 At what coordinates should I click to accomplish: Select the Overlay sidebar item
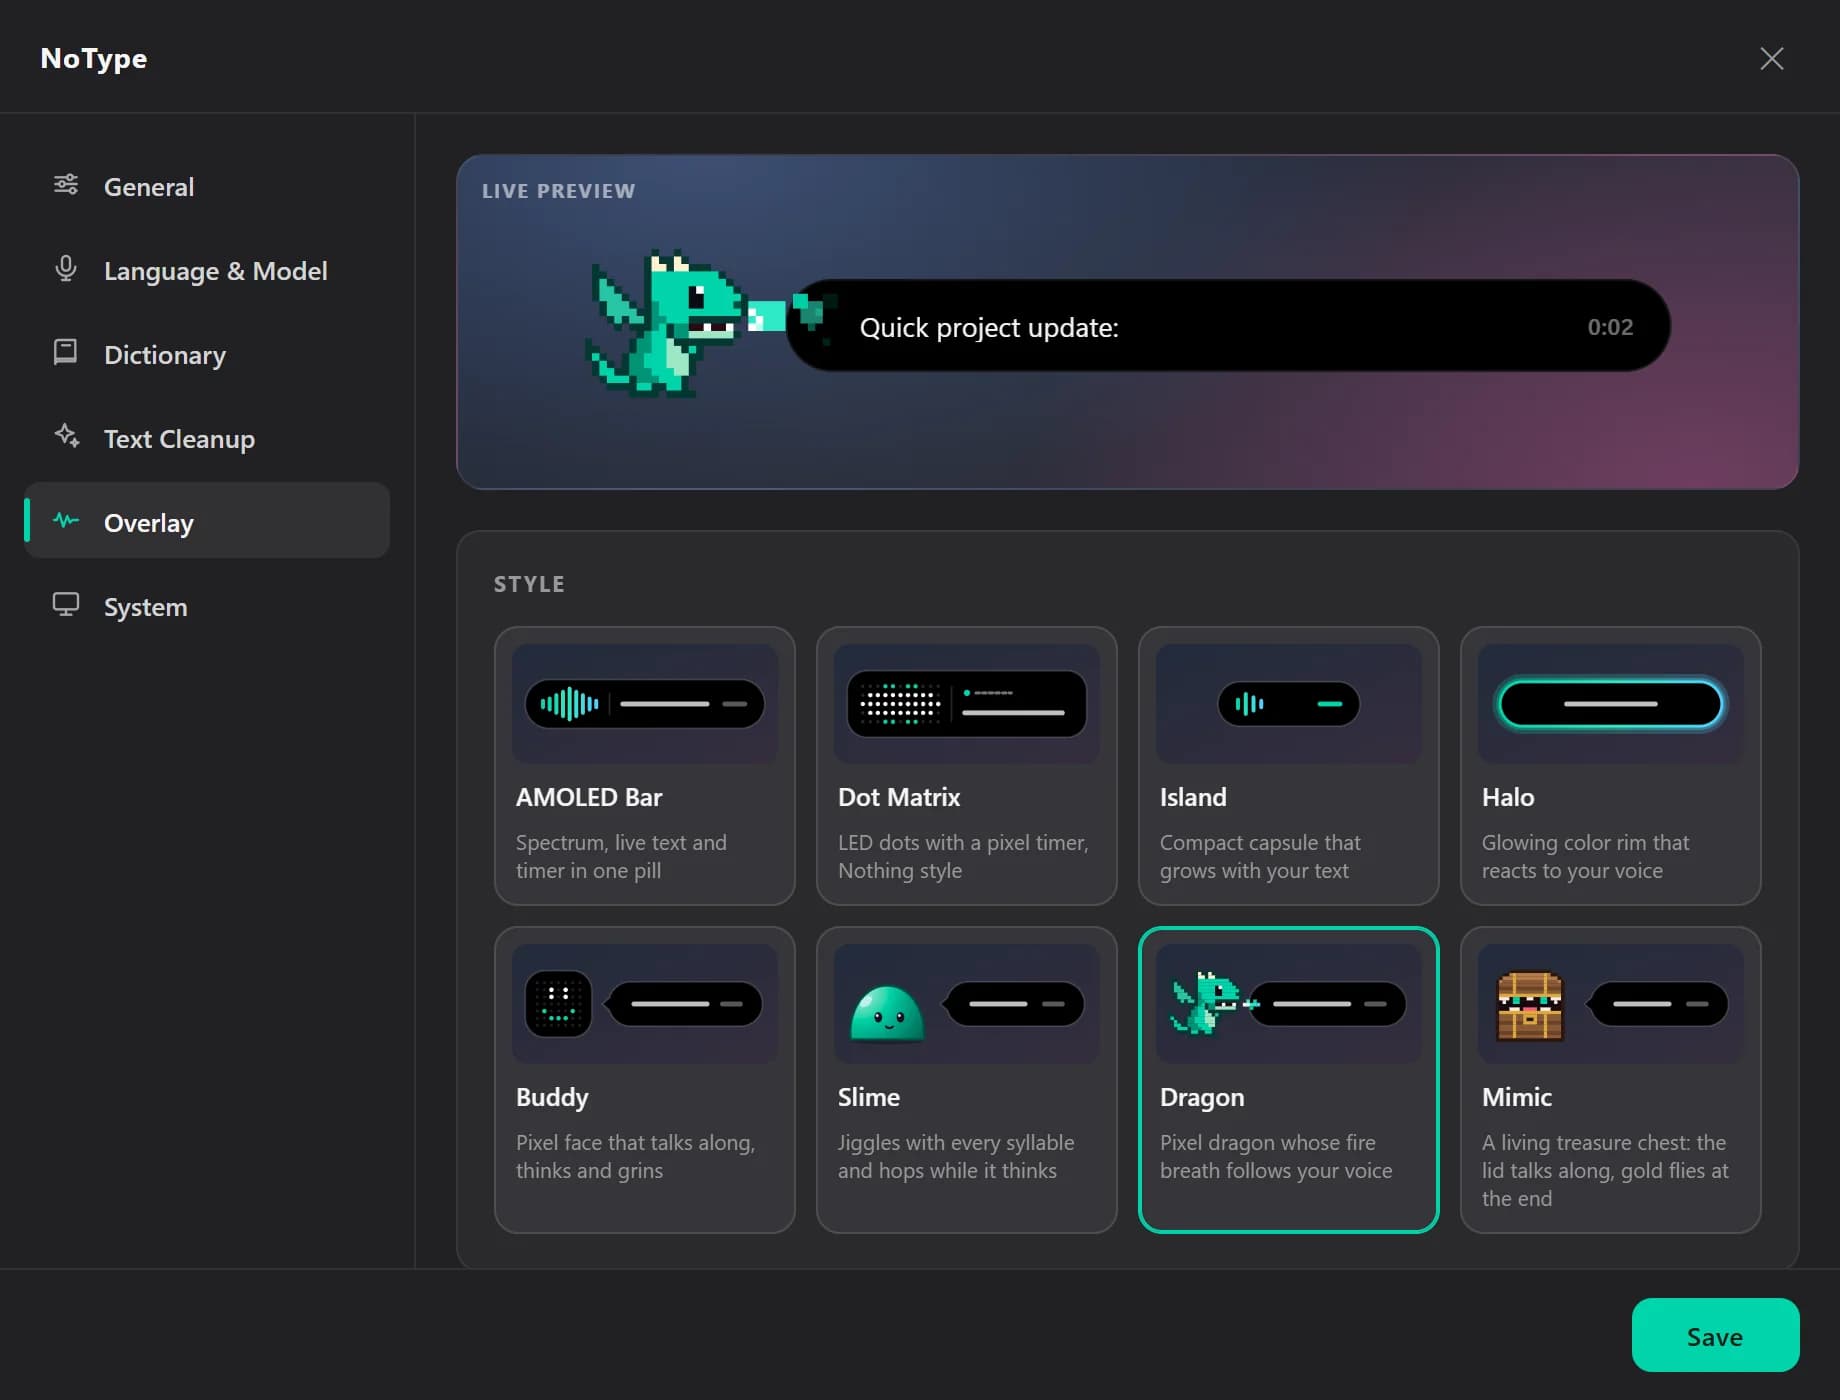[207, 521]
